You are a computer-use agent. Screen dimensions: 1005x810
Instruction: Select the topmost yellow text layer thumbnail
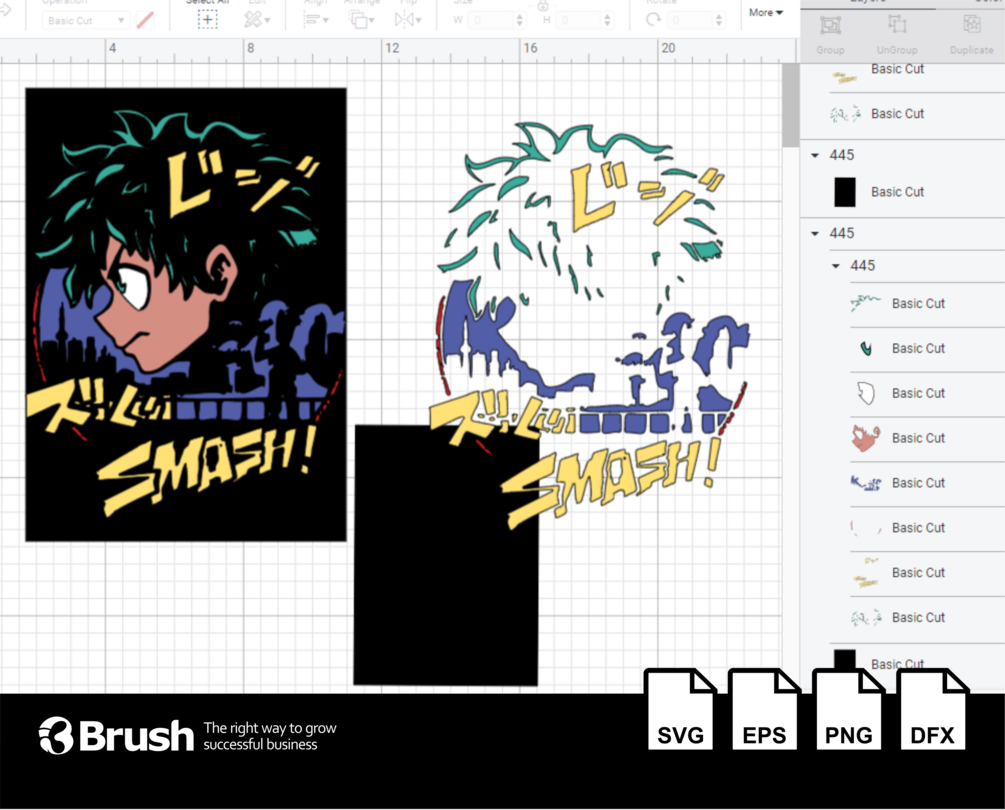[845, 77]
